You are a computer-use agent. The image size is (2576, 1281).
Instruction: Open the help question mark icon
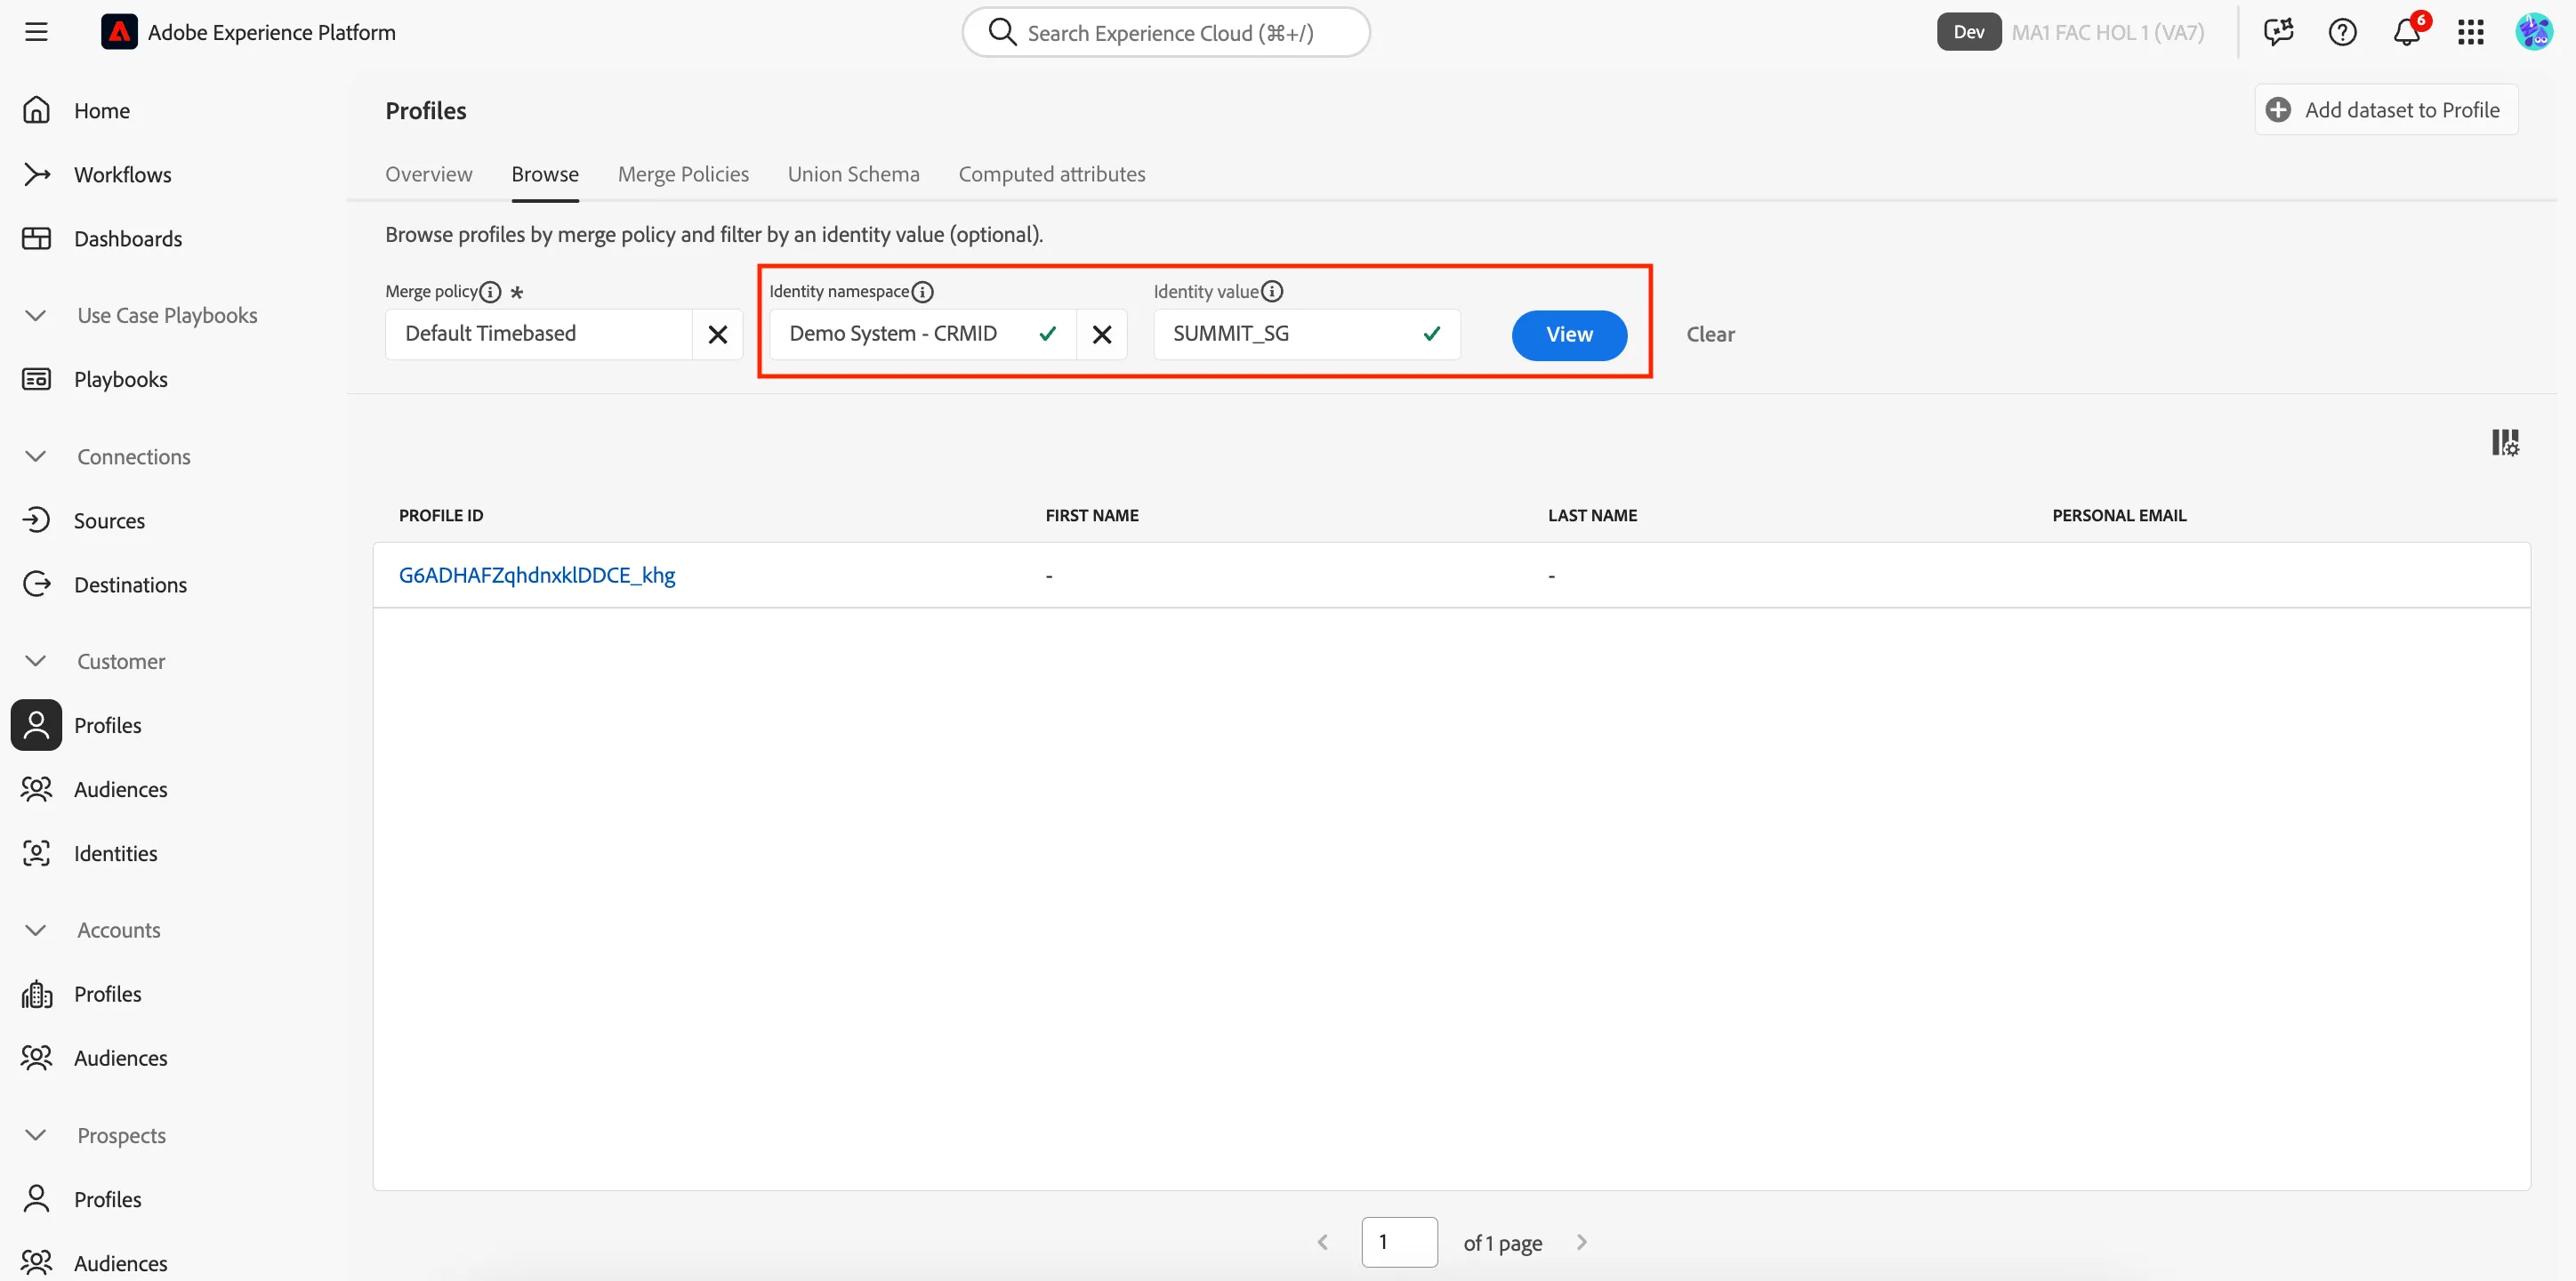(x=2342, y=32)
